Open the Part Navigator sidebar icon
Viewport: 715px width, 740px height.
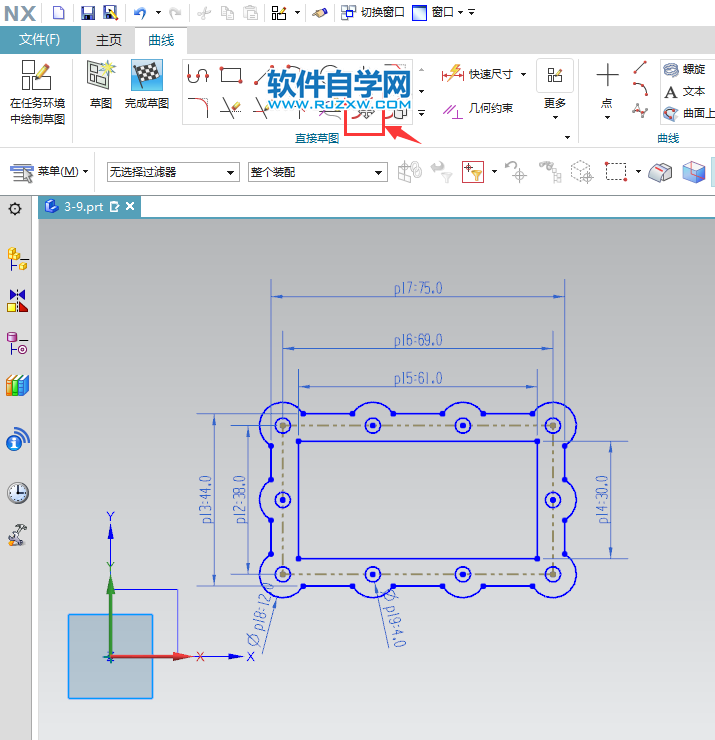17,343
